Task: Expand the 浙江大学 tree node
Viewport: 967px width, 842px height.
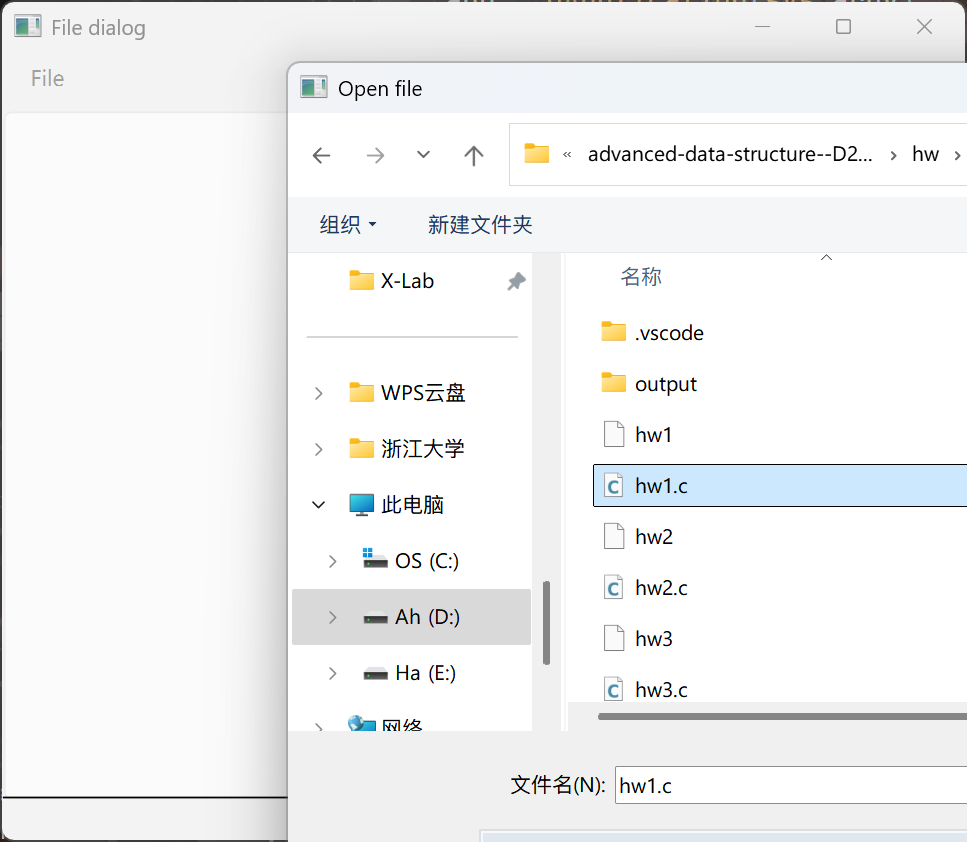Action: (319, 450)
